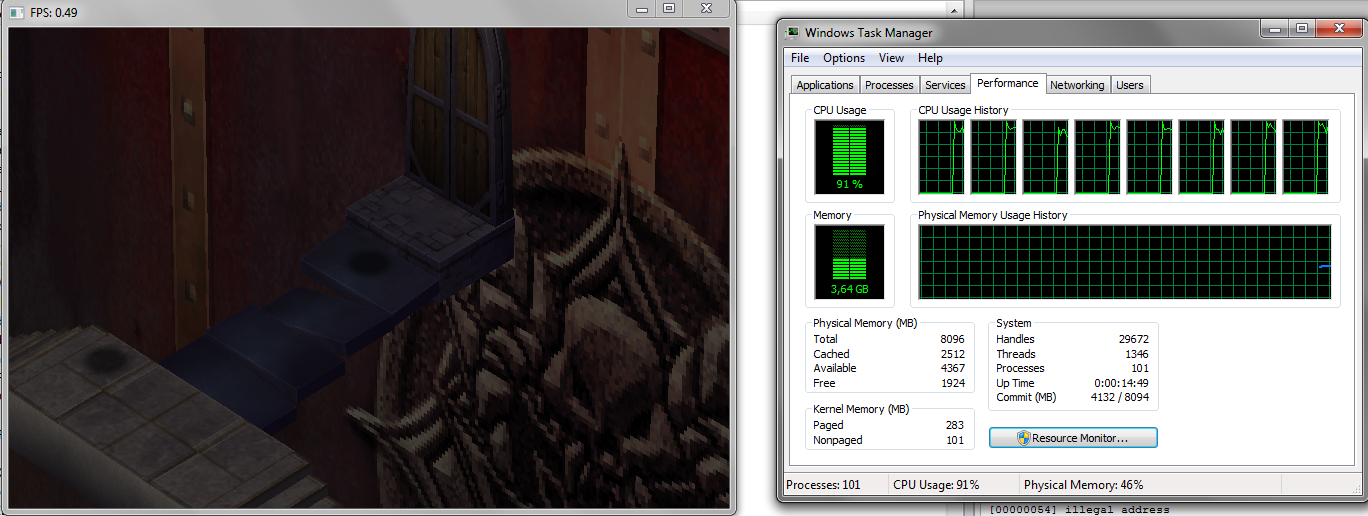Click the FPS window's title bar icon

point(16,12)
